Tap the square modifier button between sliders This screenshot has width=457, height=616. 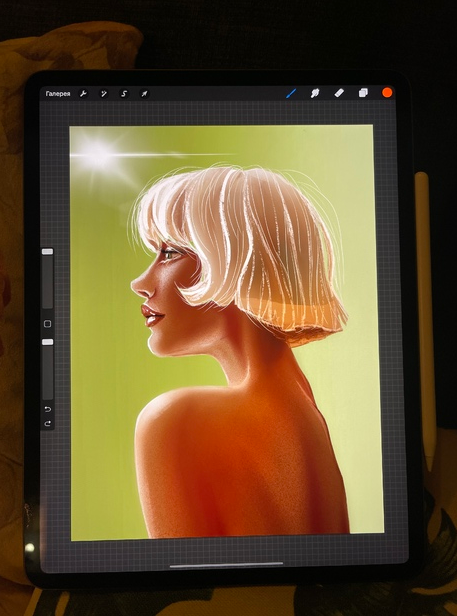tap(48, 324)
